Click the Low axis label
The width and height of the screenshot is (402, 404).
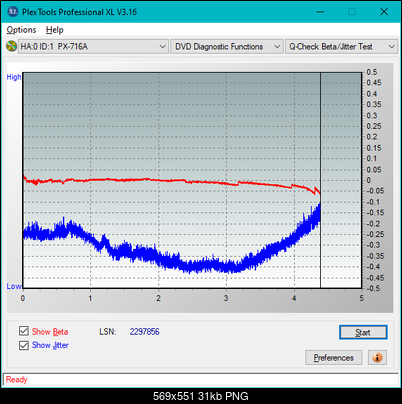[x=14, y=286]
